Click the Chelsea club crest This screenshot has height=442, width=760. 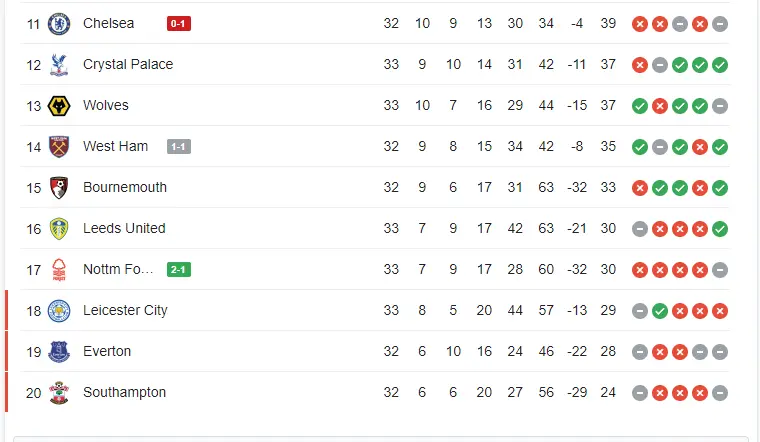pyautogui.click(x=60, y=23)
